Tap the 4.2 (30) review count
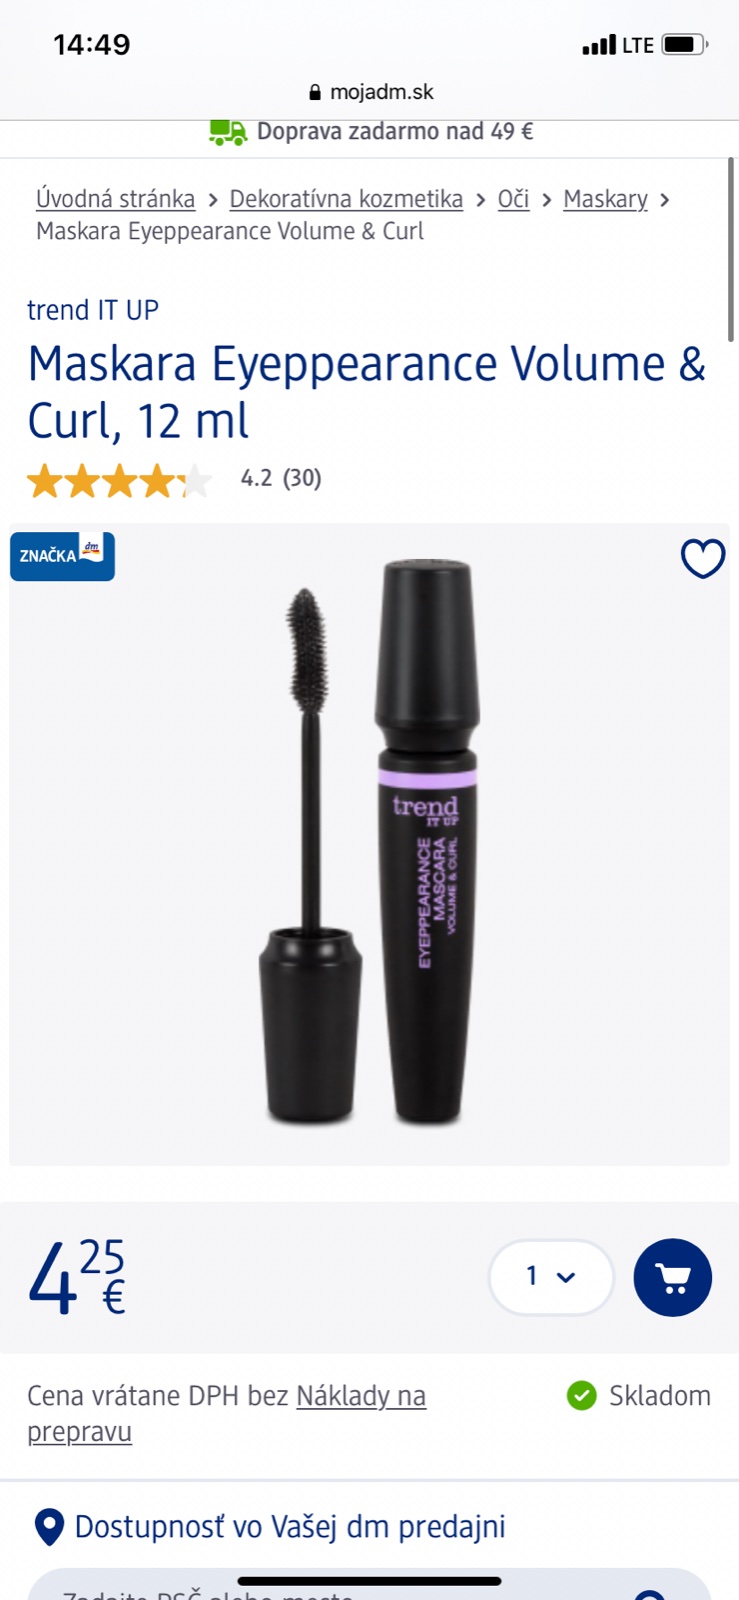This screenshot has width=739, height=1600. click(281, 478)
